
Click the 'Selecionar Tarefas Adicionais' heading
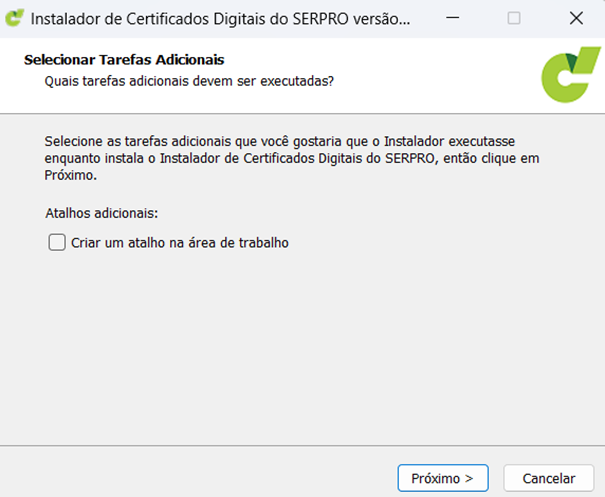point(124,60)
